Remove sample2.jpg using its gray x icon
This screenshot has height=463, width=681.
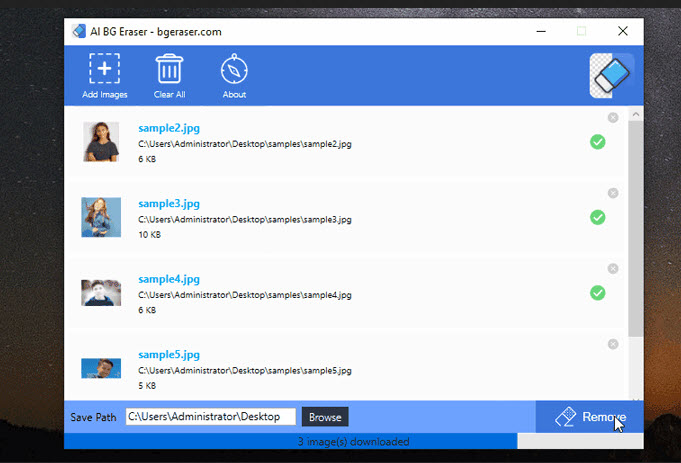(613, 118)
